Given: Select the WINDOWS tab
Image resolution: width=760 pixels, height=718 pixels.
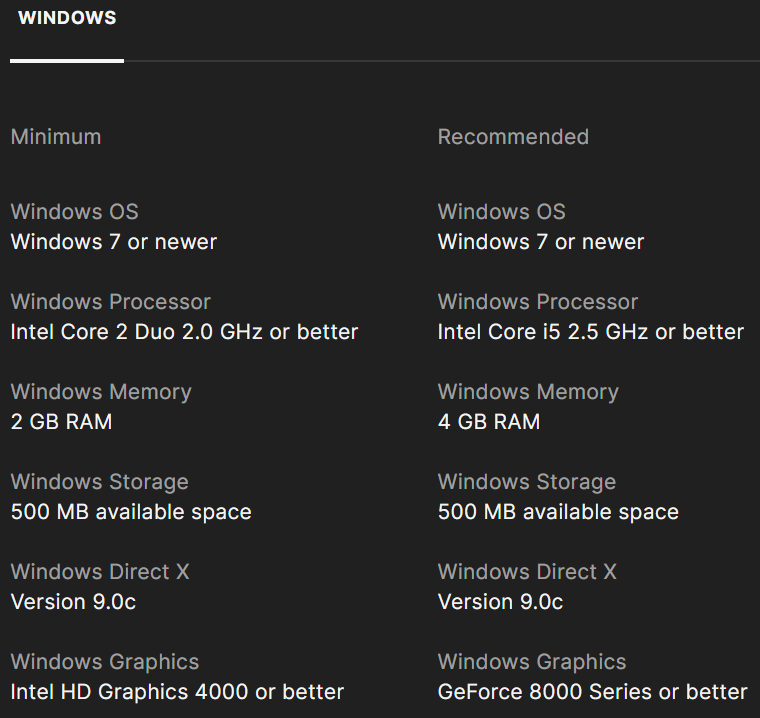Looking at the screenshot, I should click(x=67, y=19).
